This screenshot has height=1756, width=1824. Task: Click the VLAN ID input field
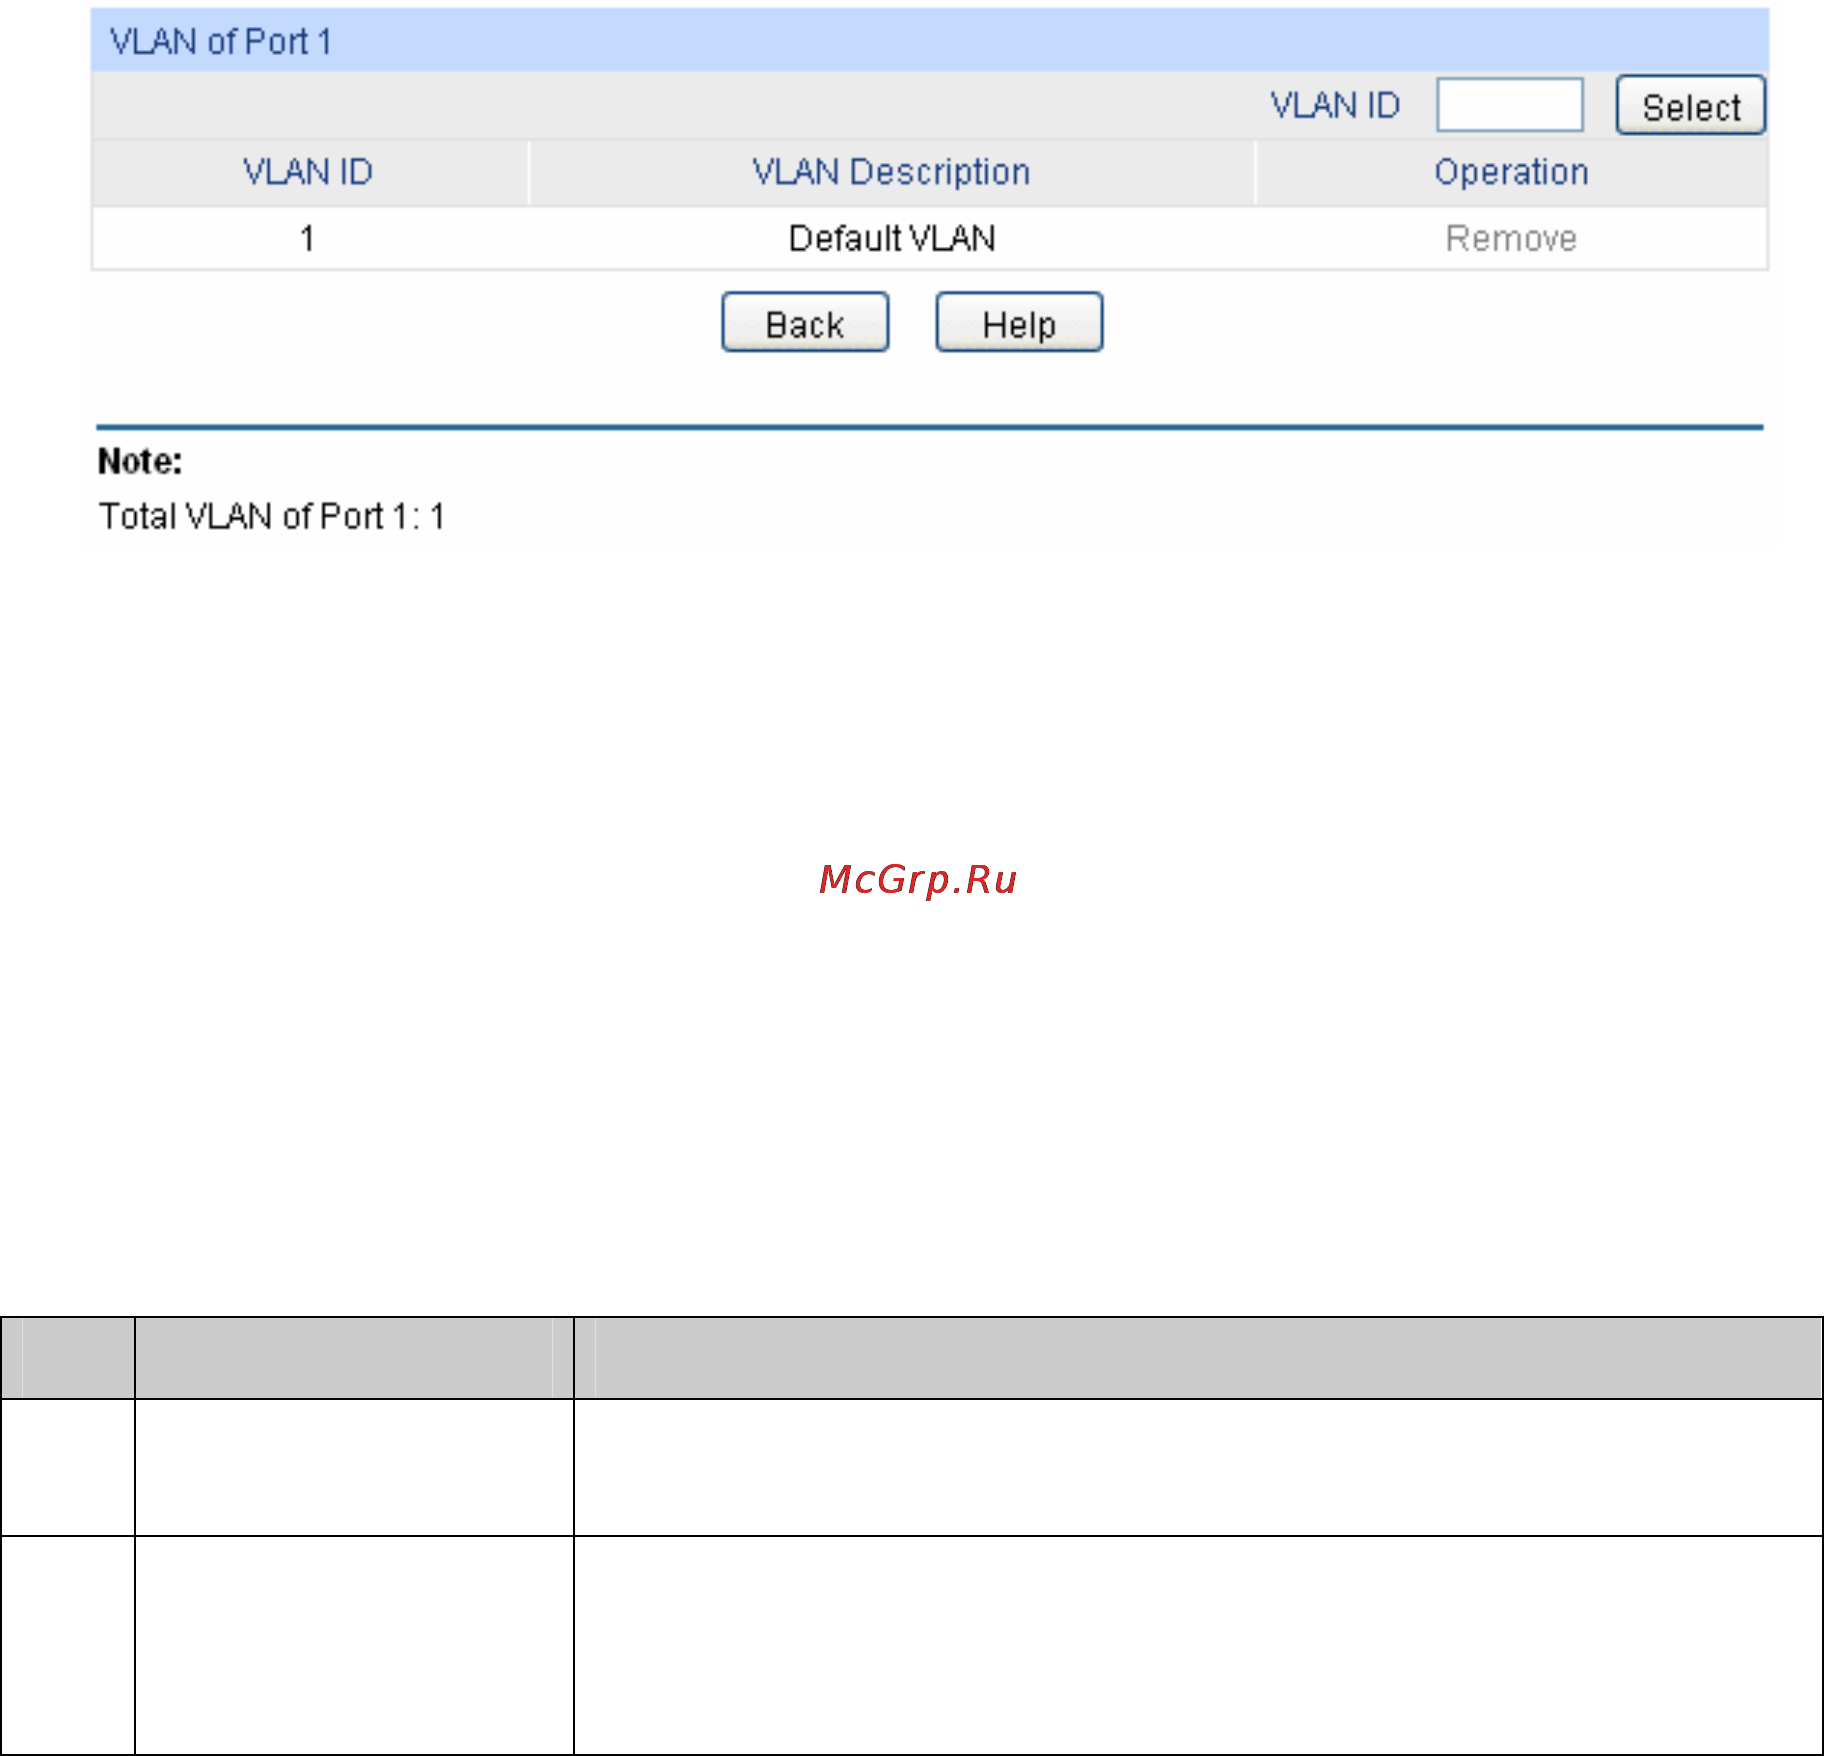pyautogui.click(x=1509, y=105)
